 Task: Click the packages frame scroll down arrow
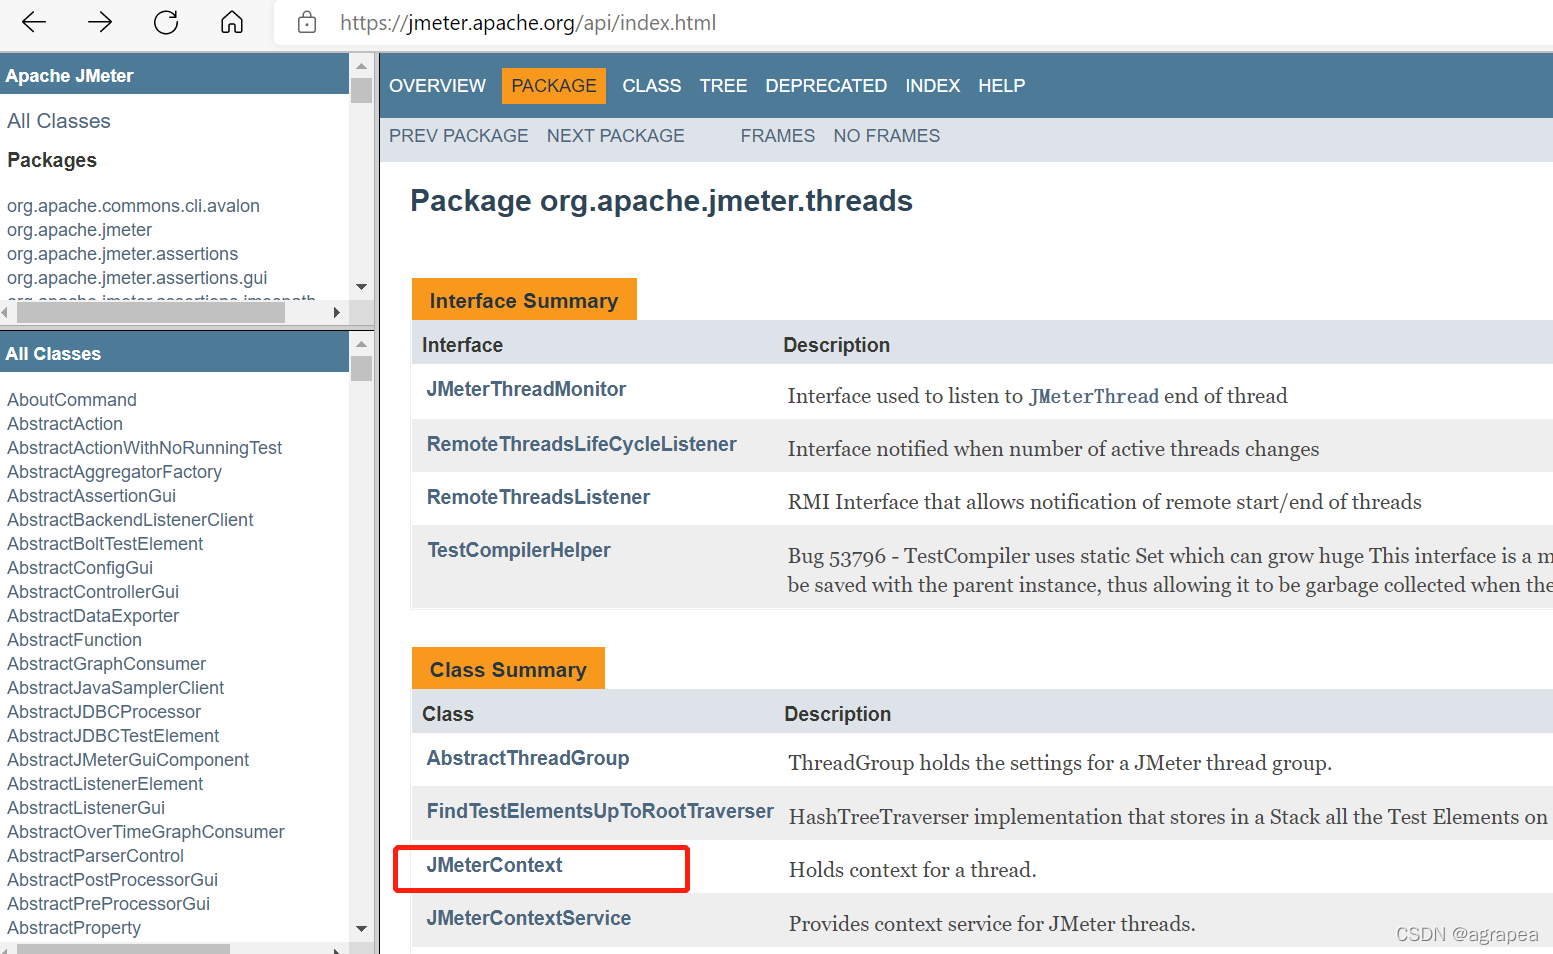[x=361, y=287]
